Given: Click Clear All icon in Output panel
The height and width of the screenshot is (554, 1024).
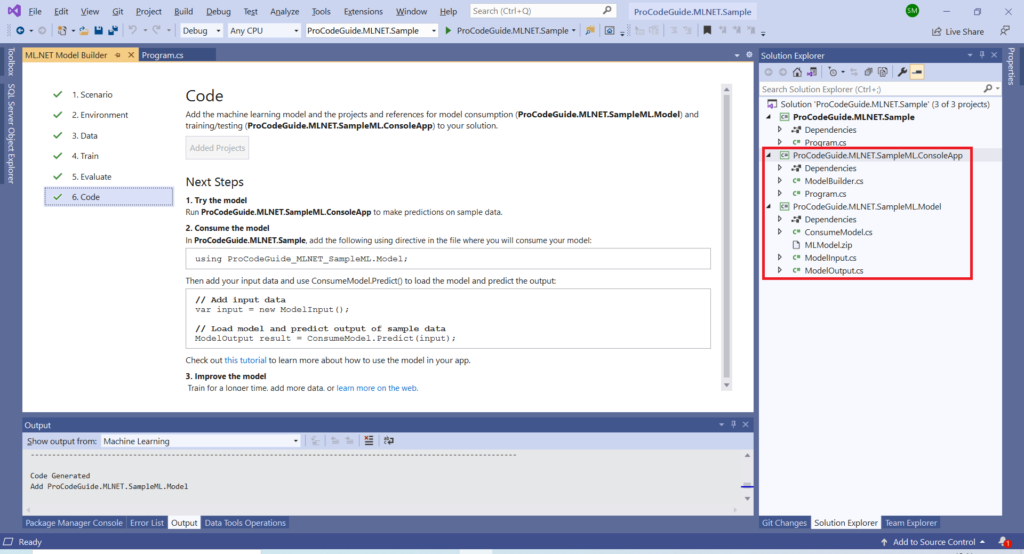Looking at the screenshot, I should pos(369,440).
